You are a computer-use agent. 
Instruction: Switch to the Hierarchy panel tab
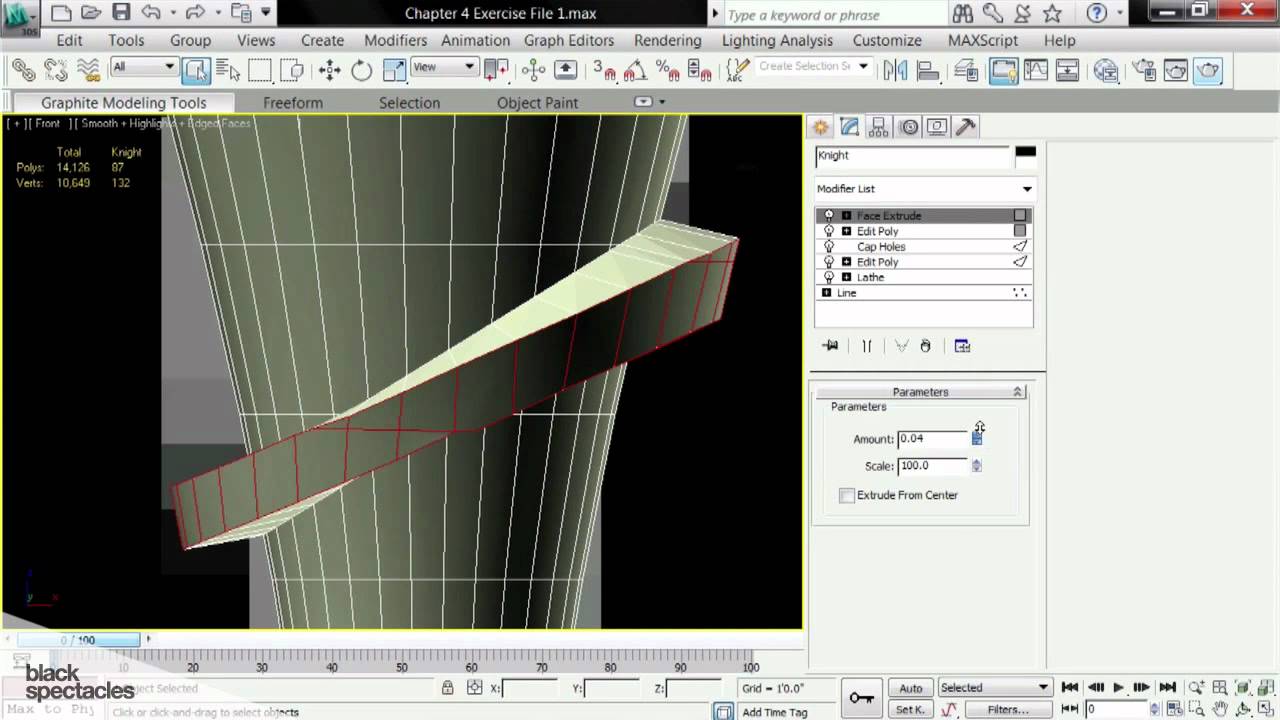[879, 127]
